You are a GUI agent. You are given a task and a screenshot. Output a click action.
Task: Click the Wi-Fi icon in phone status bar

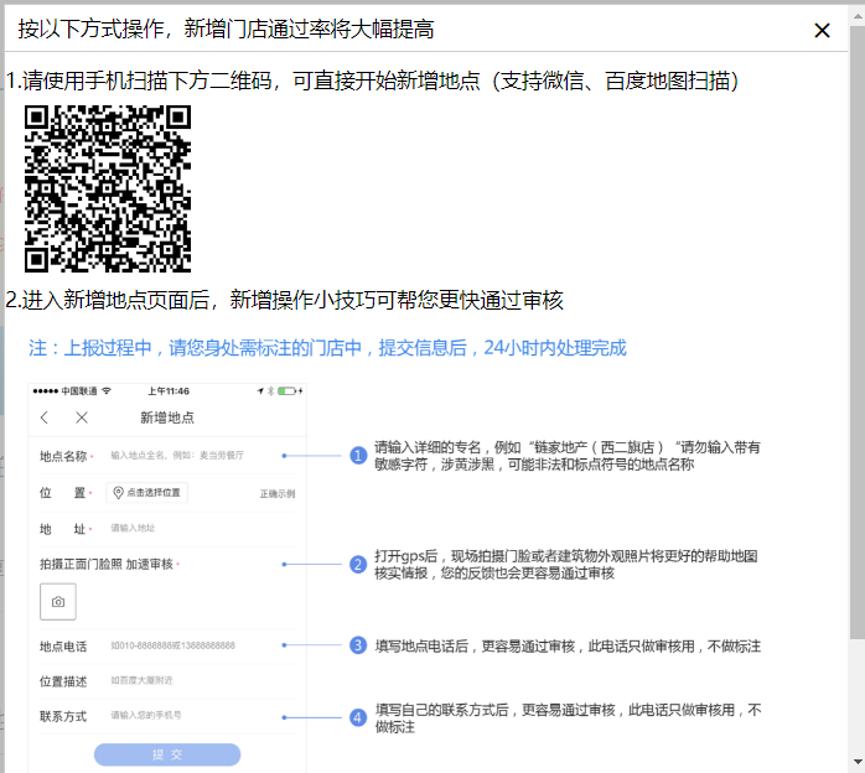pyautogui.click(x=104, y=390)
